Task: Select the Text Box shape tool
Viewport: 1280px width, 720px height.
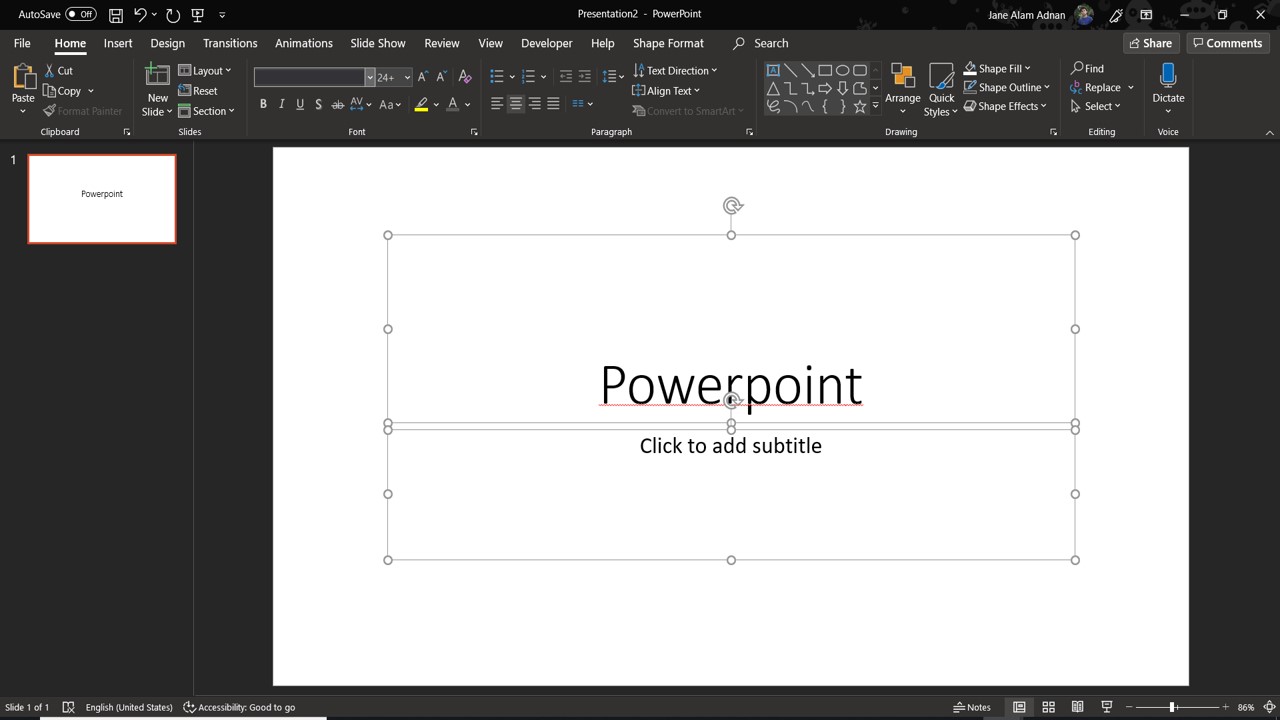Action: (x=773, y=69)
